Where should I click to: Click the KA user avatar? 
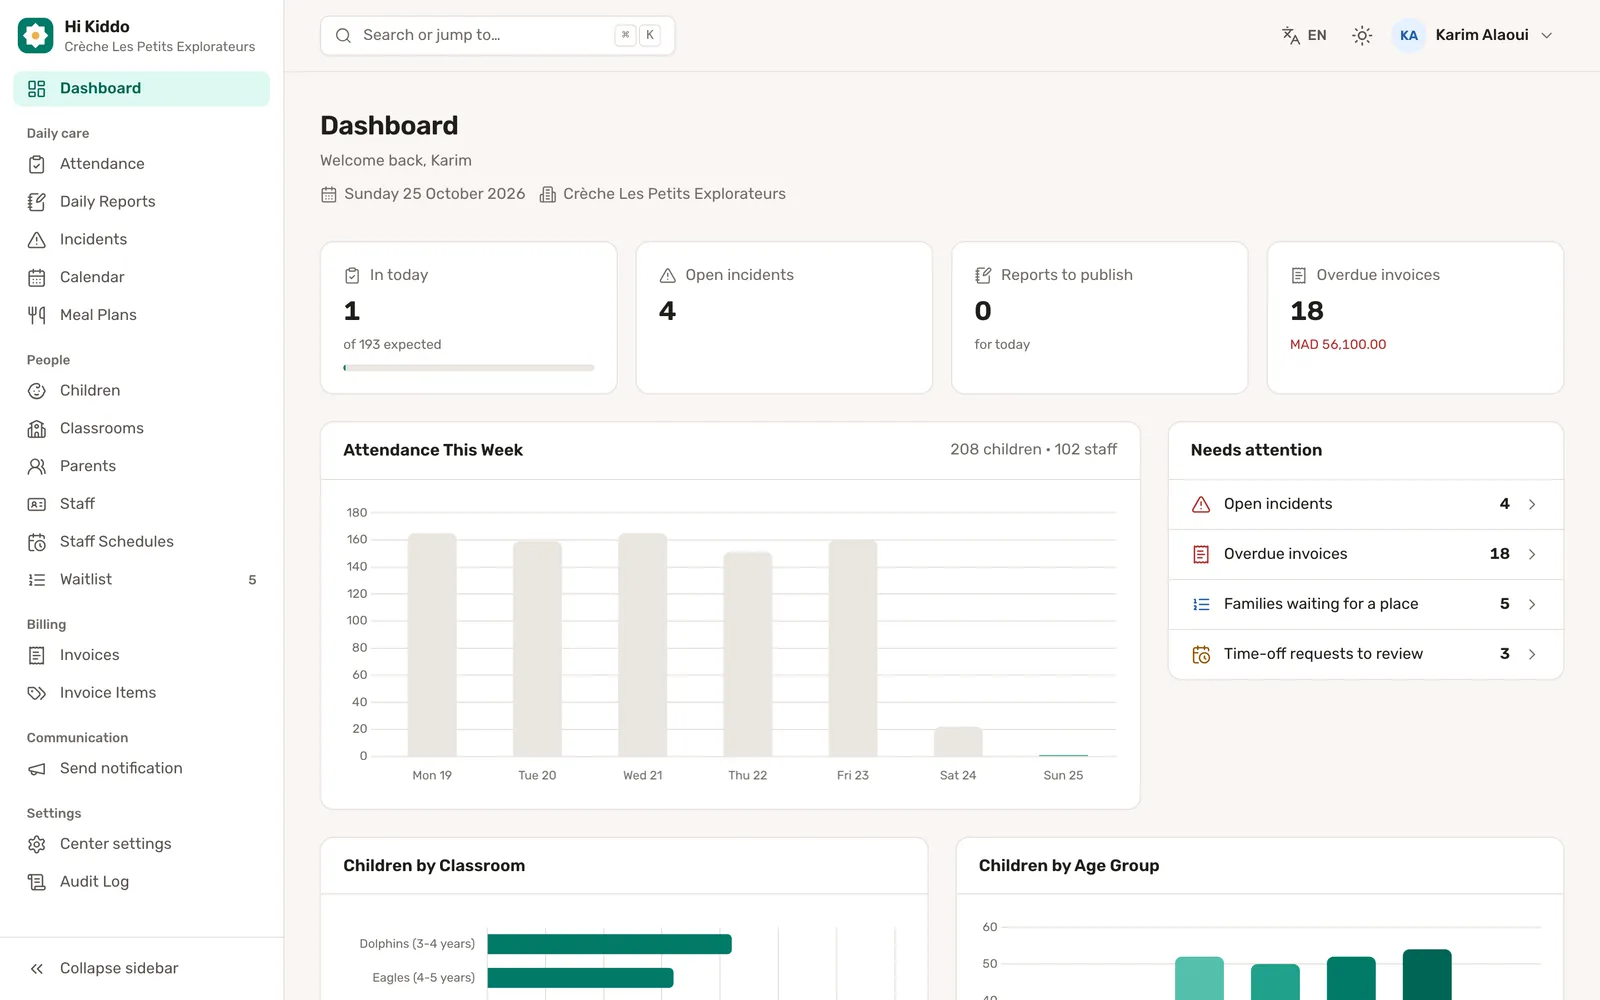1409,35
